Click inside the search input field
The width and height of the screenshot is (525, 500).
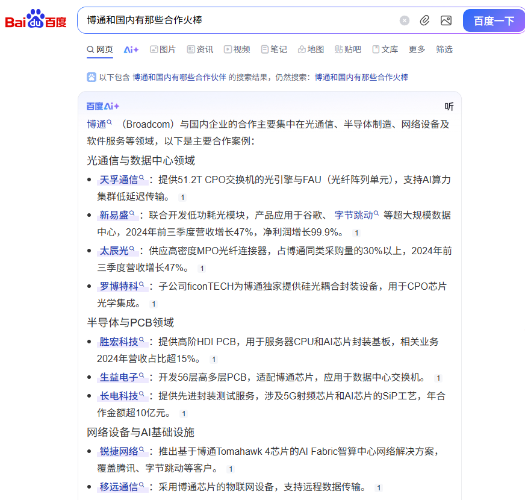tap(241, 20)
